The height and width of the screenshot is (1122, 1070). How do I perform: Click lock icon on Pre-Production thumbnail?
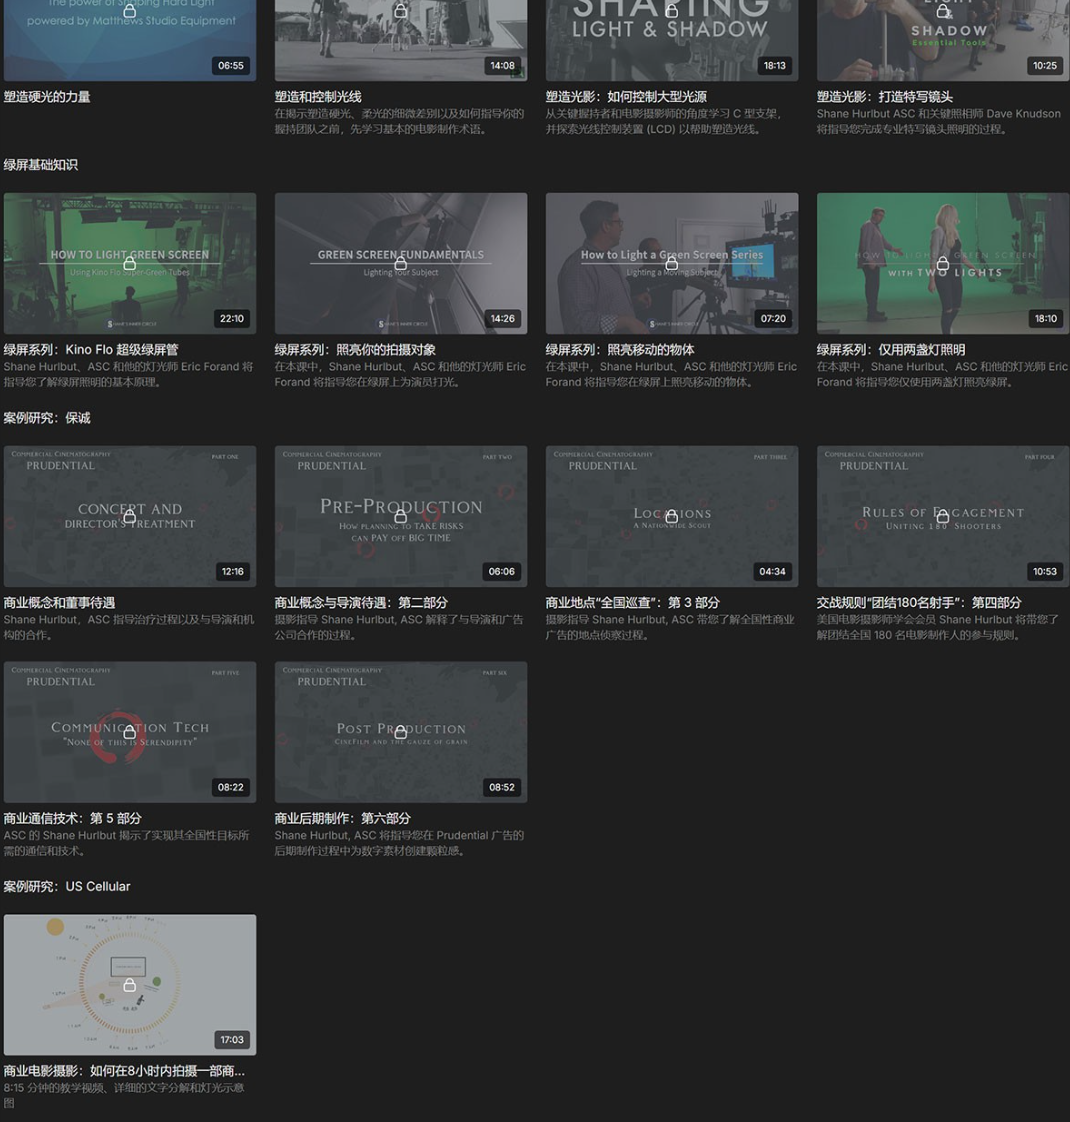[401, 516]
